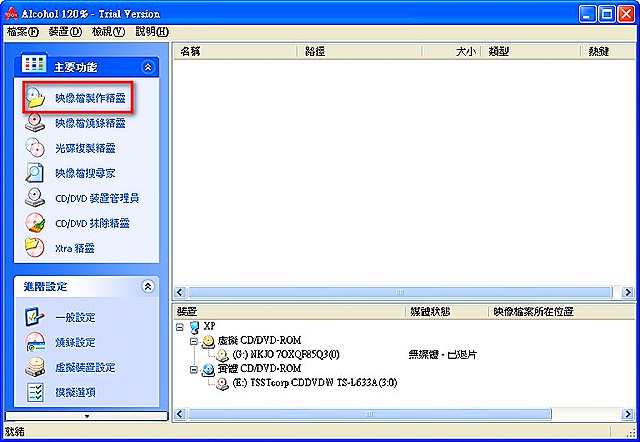The image size is (640, 442).
Task: Click the sidebar bottom scroll-down arrow
Action: pyautogui.click(x=87, y=416)
